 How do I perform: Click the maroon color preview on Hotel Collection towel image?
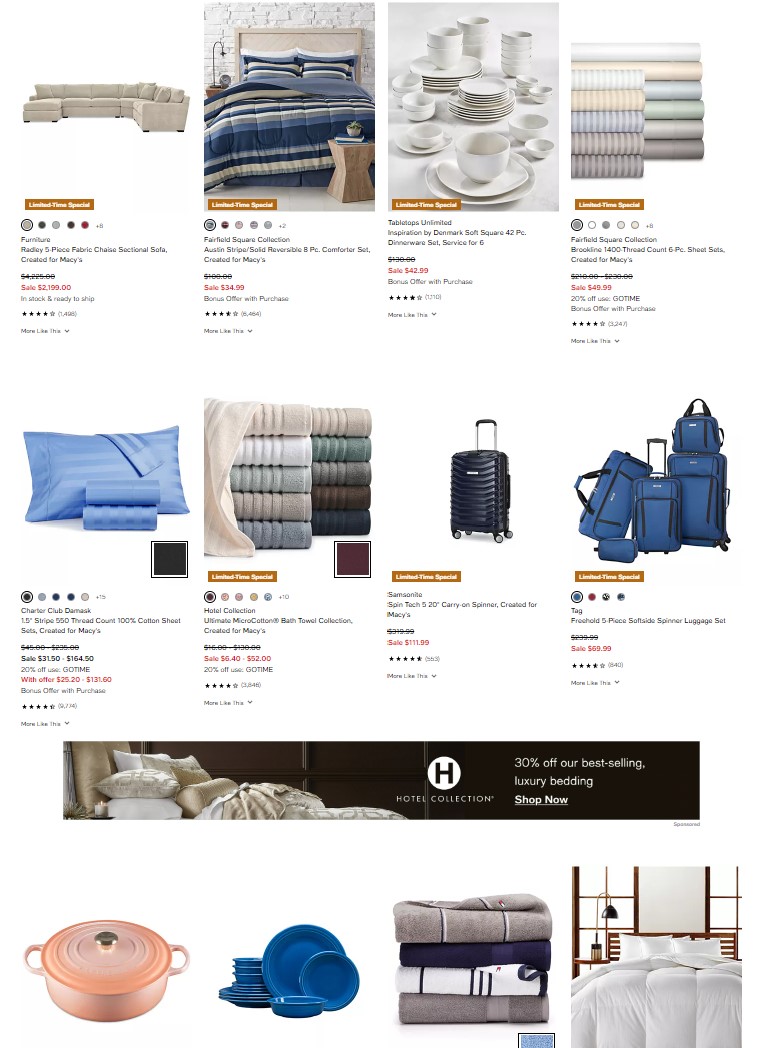[352, 559]
